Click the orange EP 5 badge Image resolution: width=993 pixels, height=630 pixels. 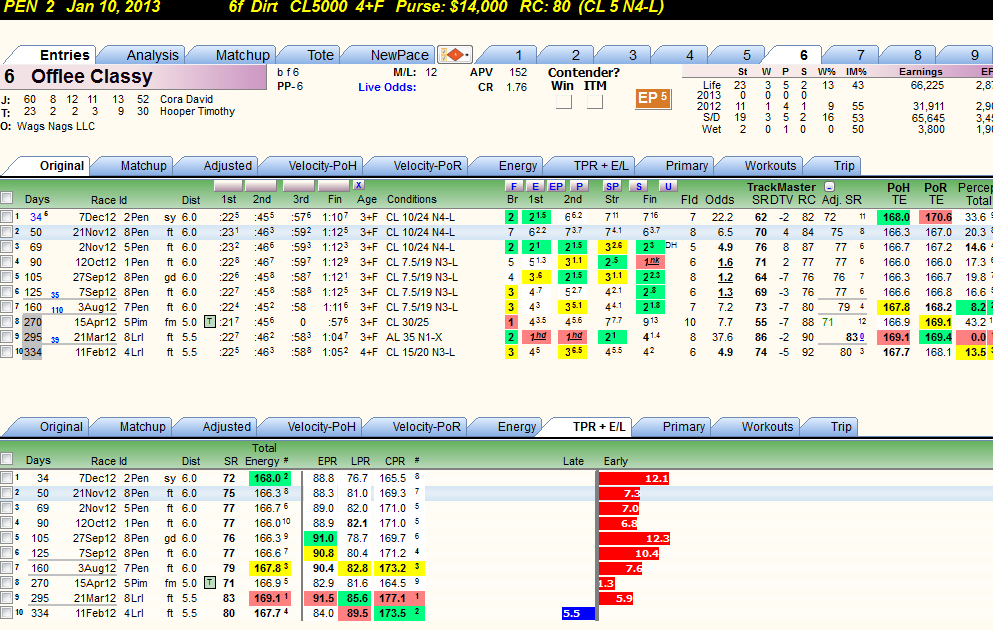pyautogui.click(x=653, y=98)
